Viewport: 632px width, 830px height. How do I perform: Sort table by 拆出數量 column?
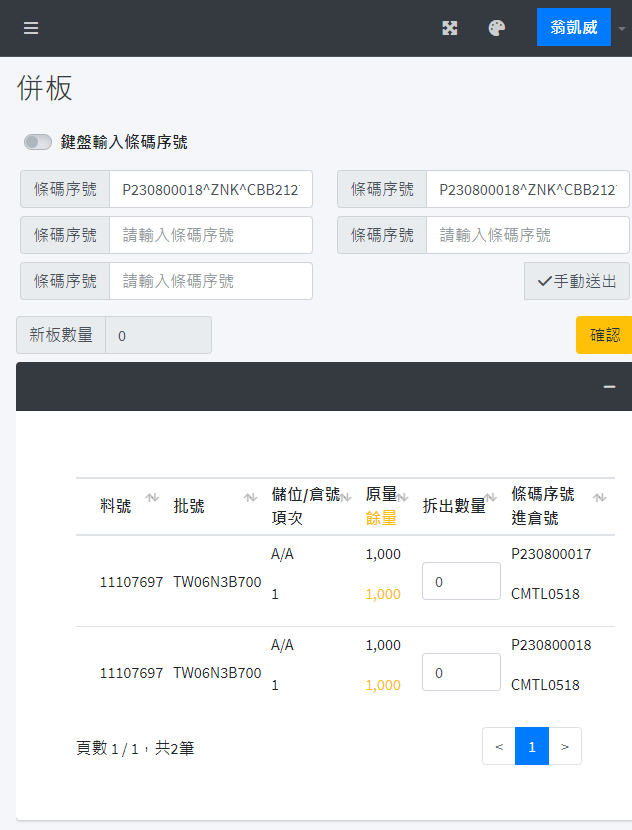point(491,498)
